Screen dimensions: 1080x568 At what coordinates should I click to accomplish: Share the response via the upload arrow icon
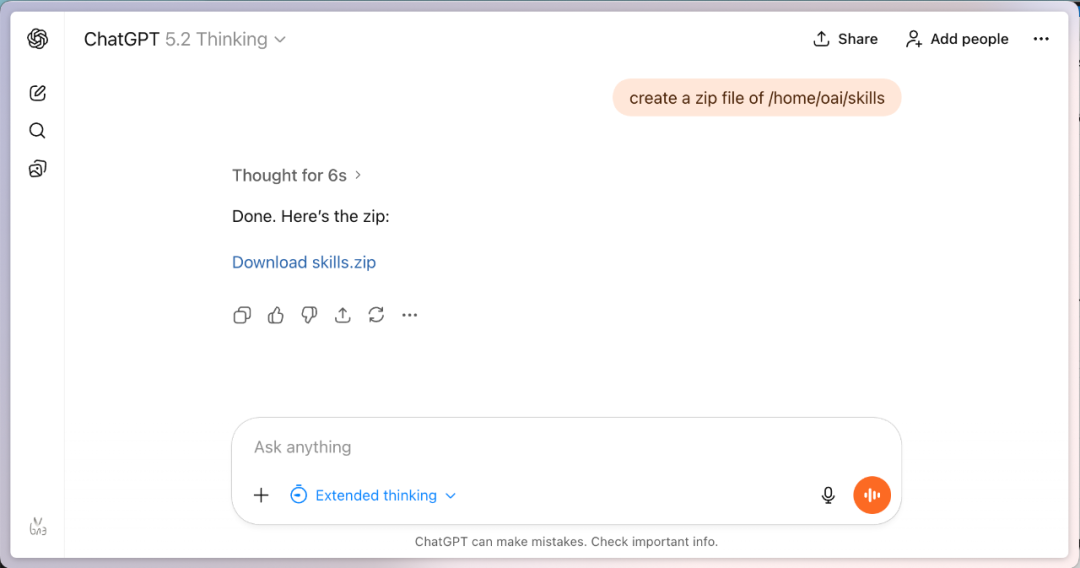(x=342, y=315)
